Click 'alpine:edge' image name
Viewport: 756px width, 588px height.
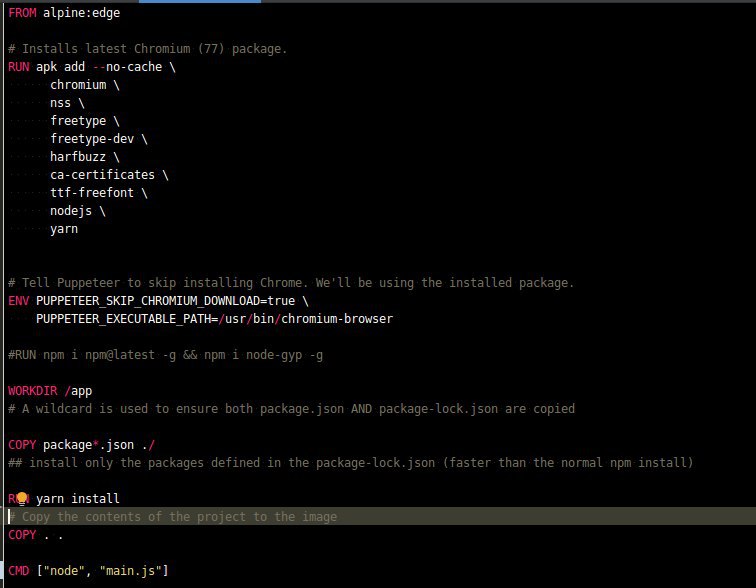click(x=81, y=13)
